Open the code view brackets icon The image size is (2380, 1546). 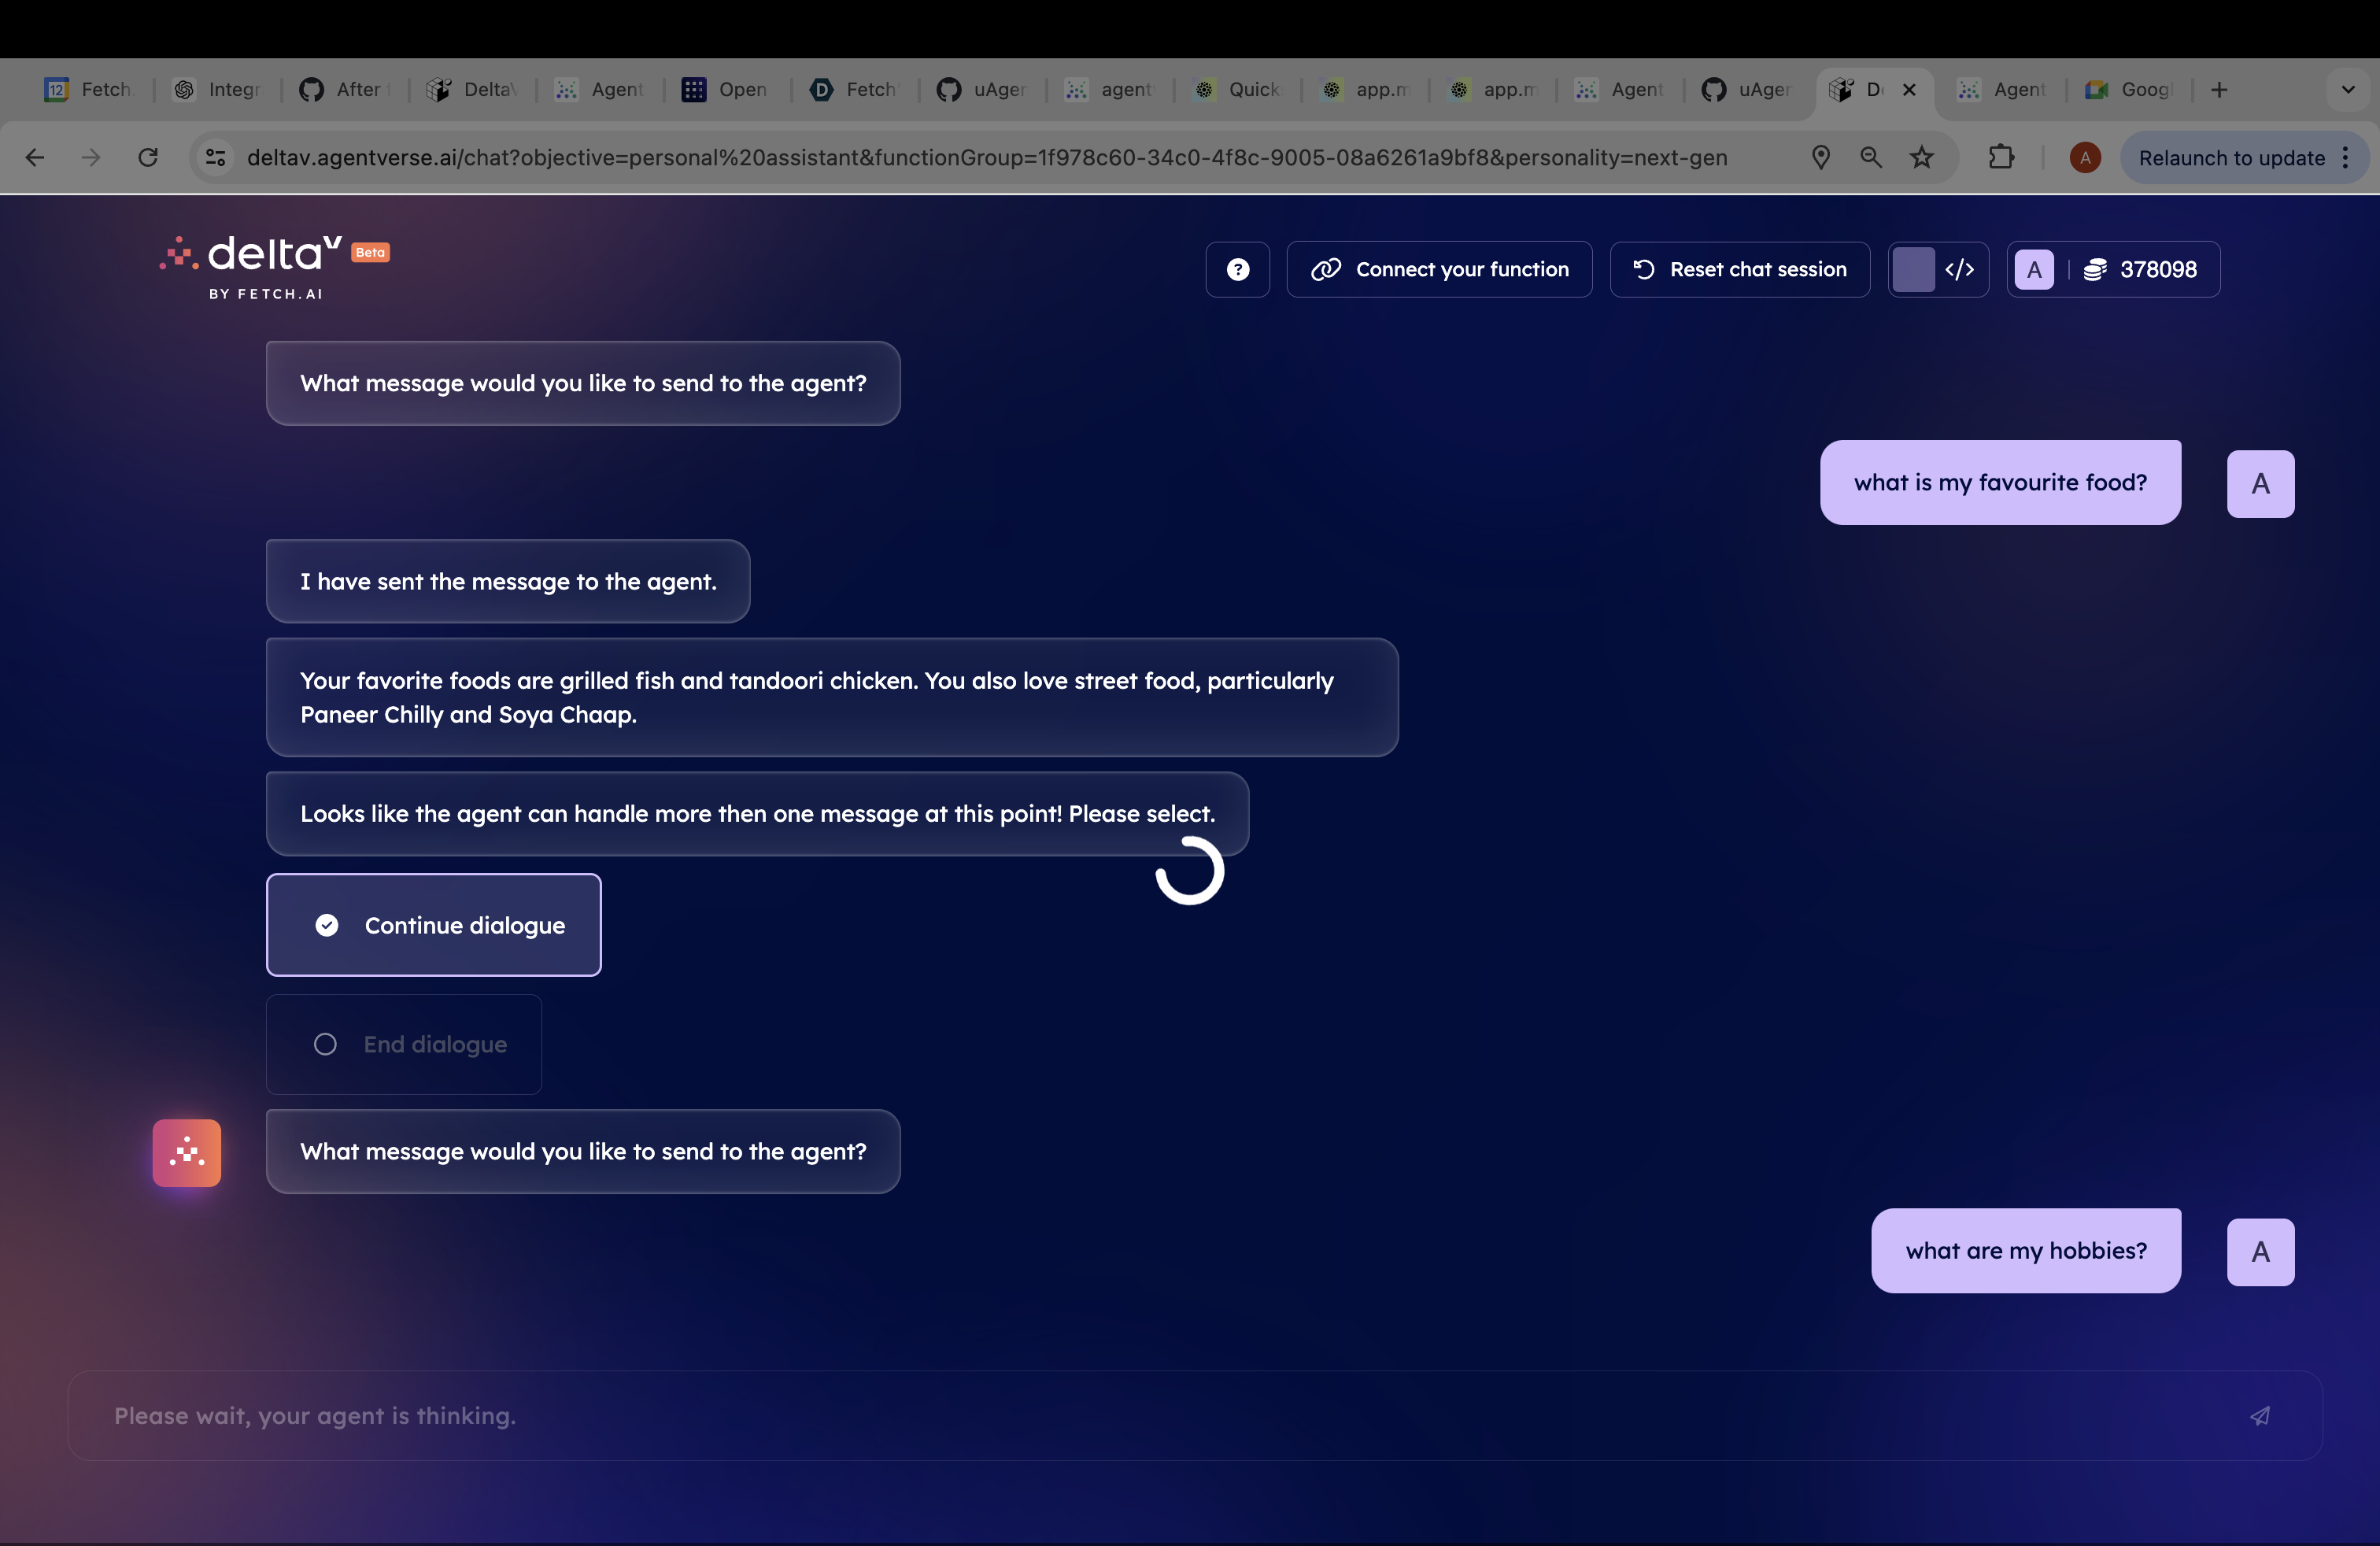1959,269
